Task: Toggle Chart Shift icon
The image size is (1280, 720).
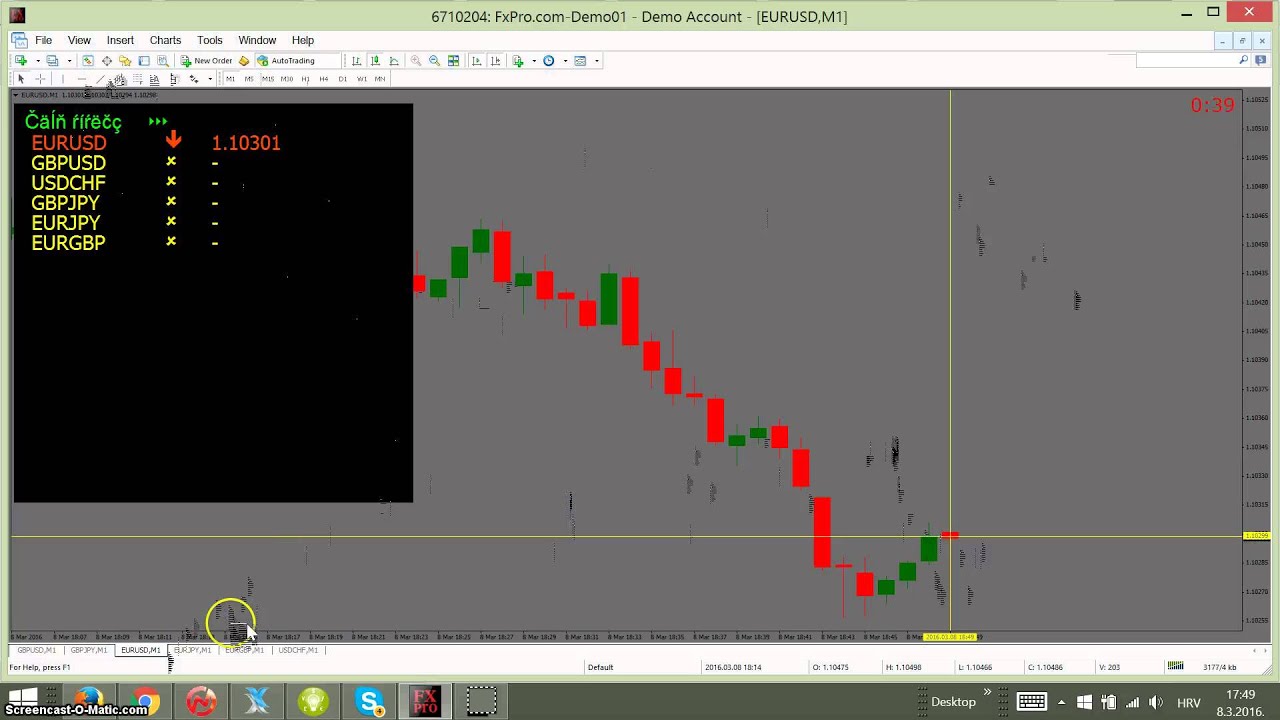Action: (x=495, y=61)
